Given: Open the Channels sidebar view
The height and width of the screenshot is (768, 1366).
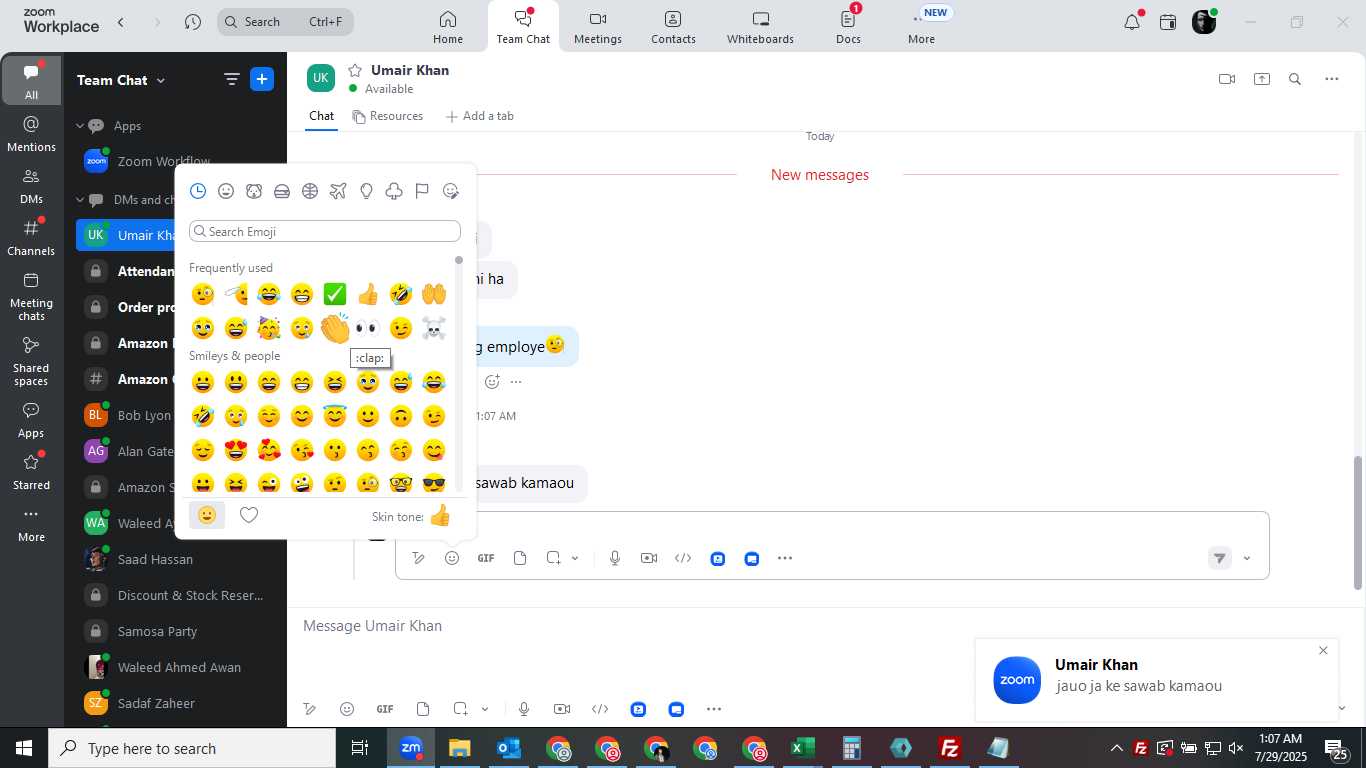Looking at the screenshot, I should tap(31, 238).
